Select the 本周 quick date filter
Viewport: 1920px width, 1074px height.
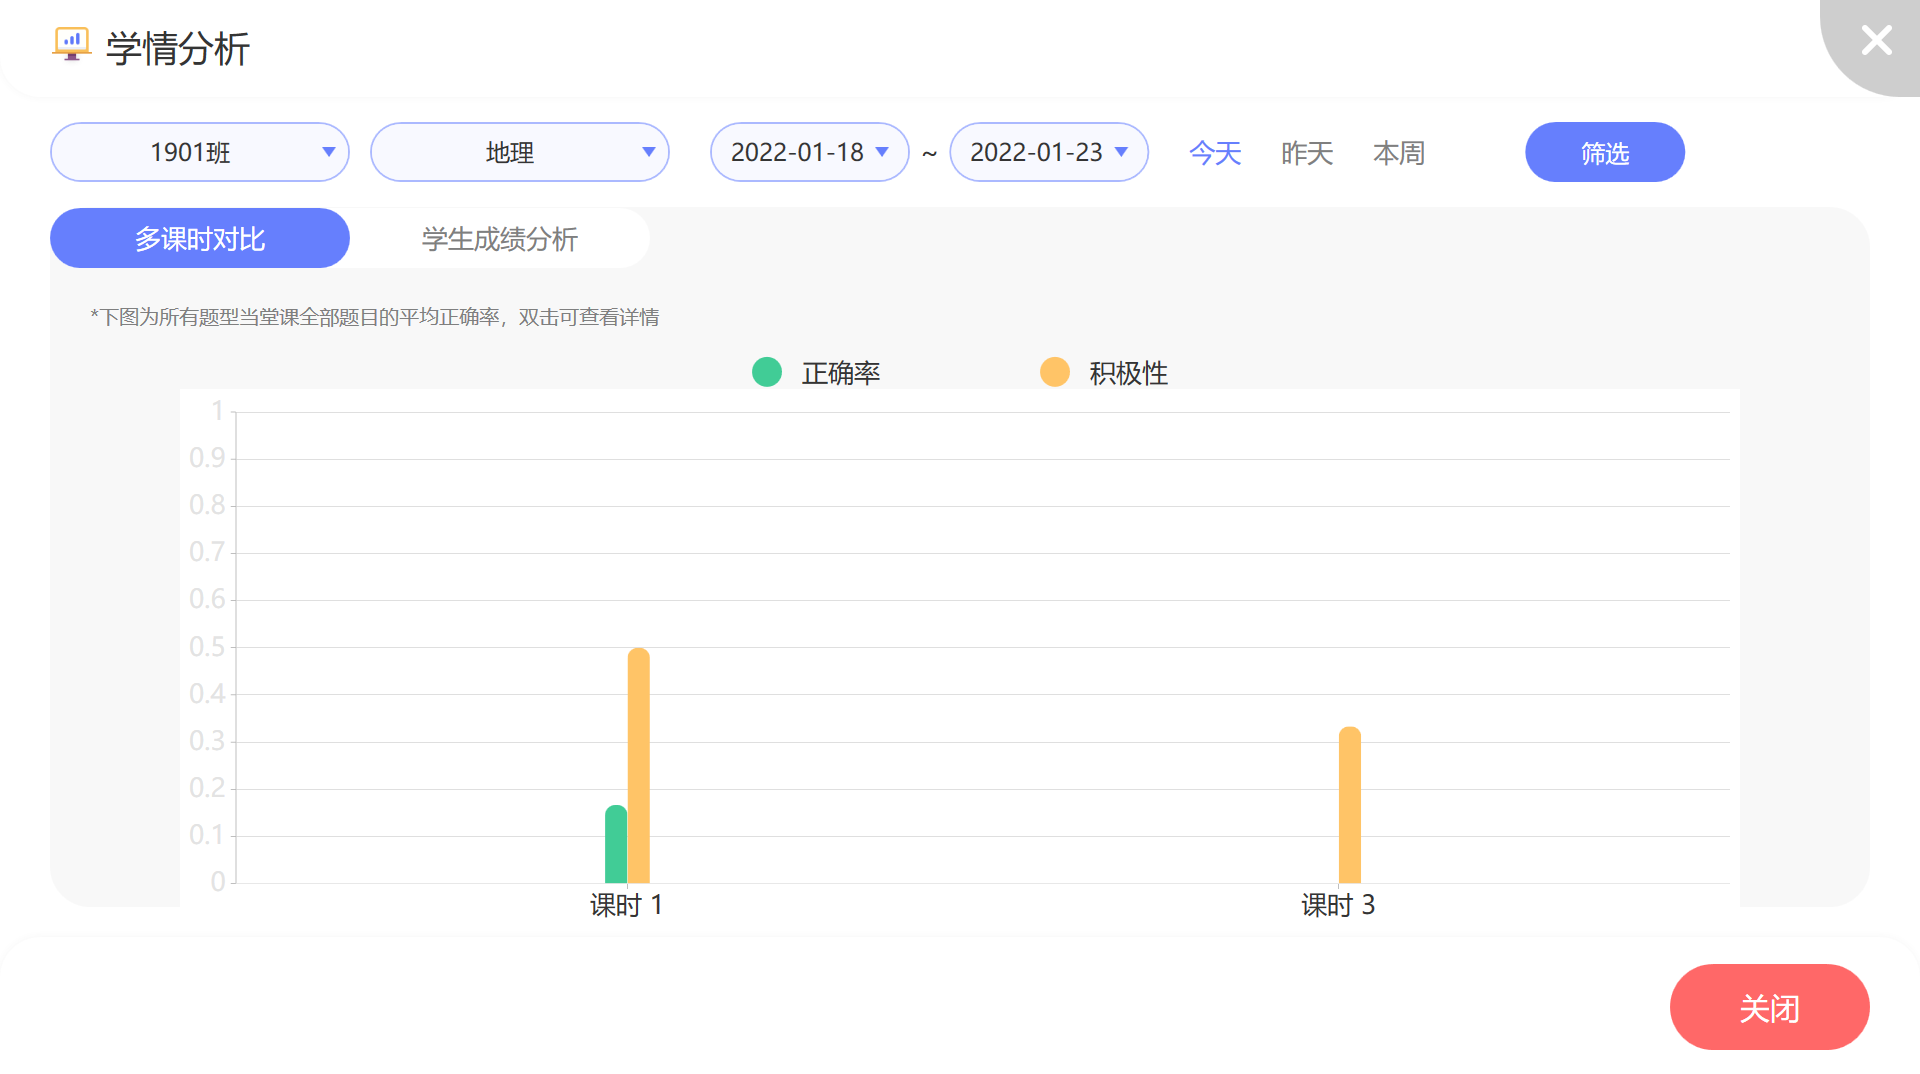pyautogui.click(x=1399, y=153)
